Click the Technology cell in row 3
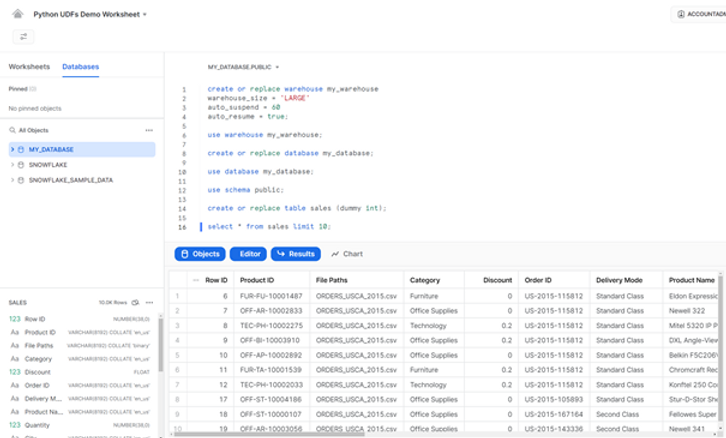This screenshot has width=726, height=438. pyautogui.click(x=434, y=325)
